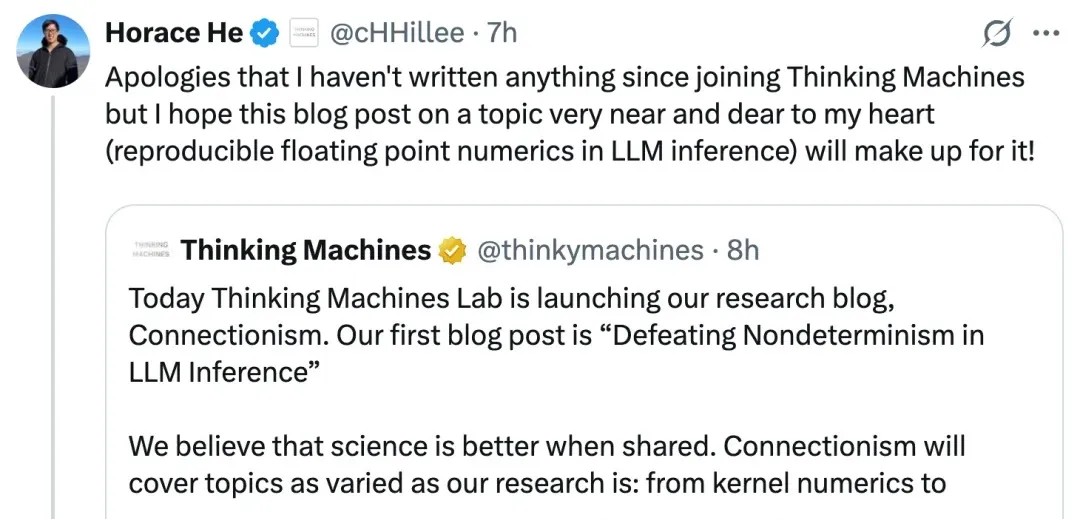This screenshot has height=519, width=1080.
Task: Click the Thinking Machines logo in quoted tweet
Action: click(151, 250)
